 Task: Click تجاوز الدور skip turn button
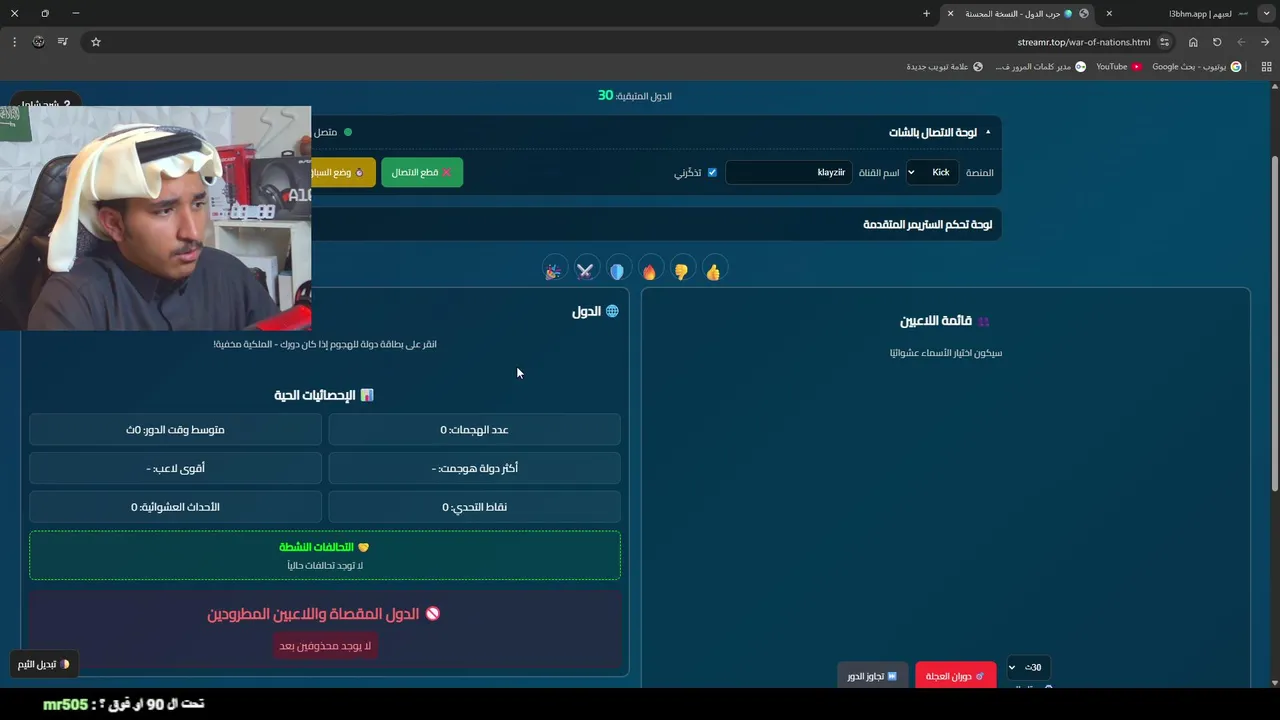click(873, 676)
